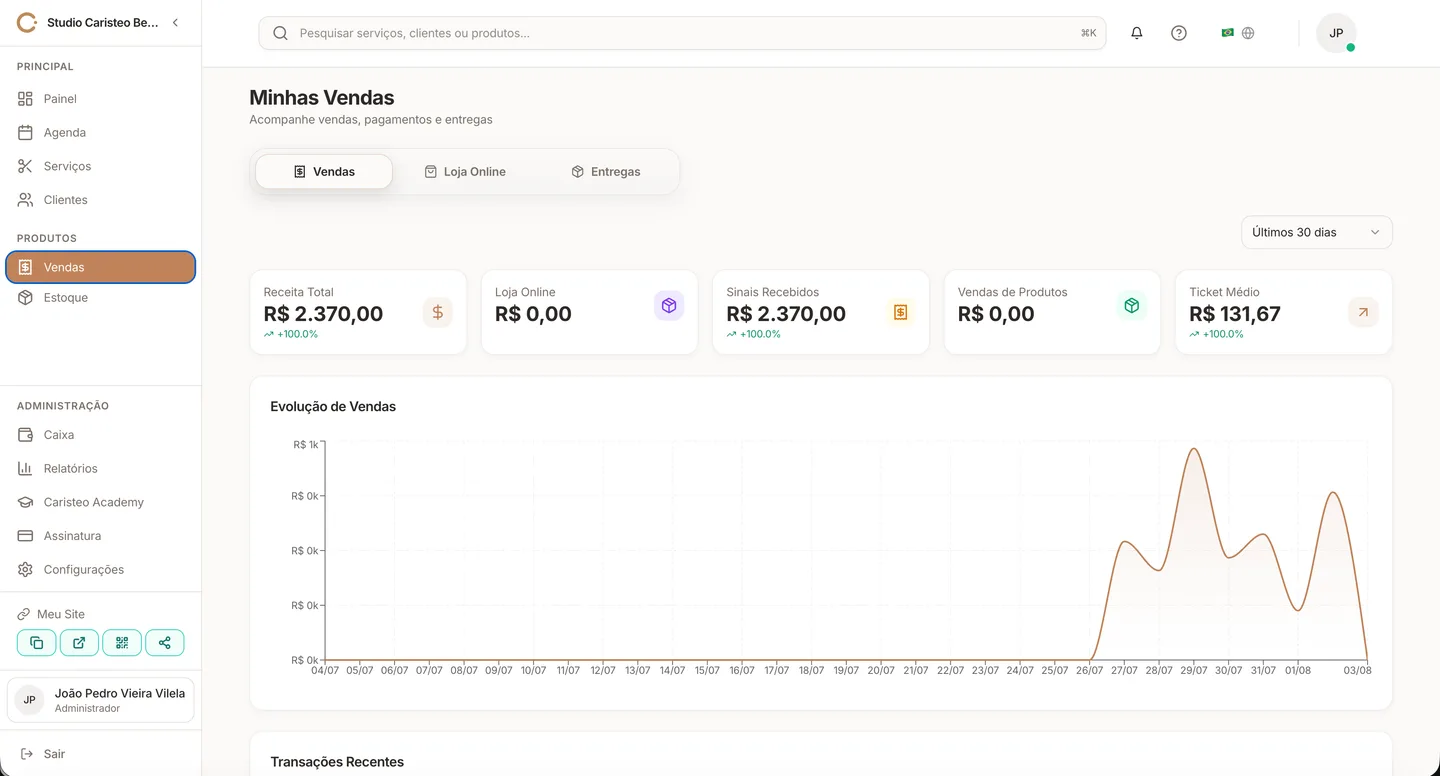
Task: Click the Evolução de Vendas title
Action: point(333,407)
